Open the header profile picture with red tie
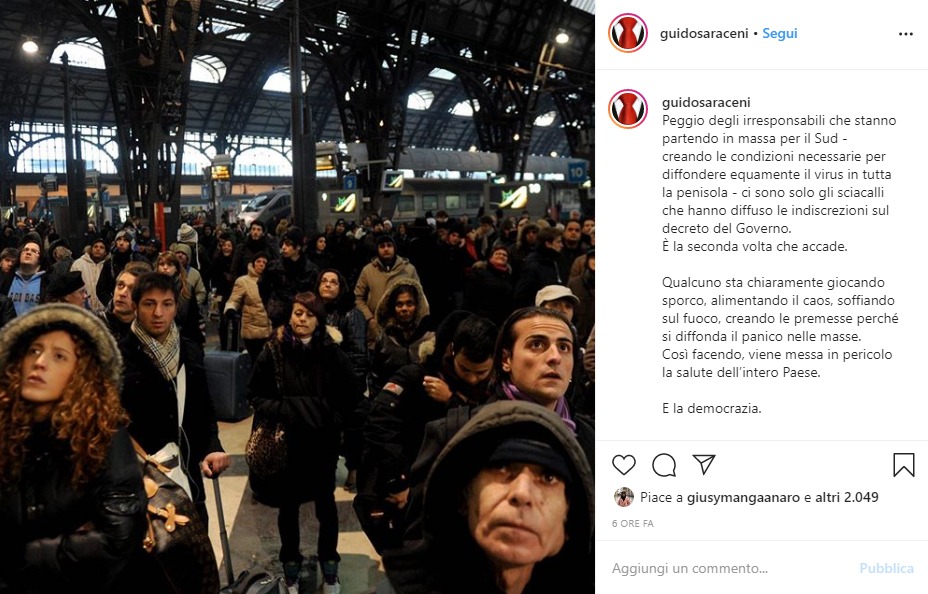 pos(628,33)
